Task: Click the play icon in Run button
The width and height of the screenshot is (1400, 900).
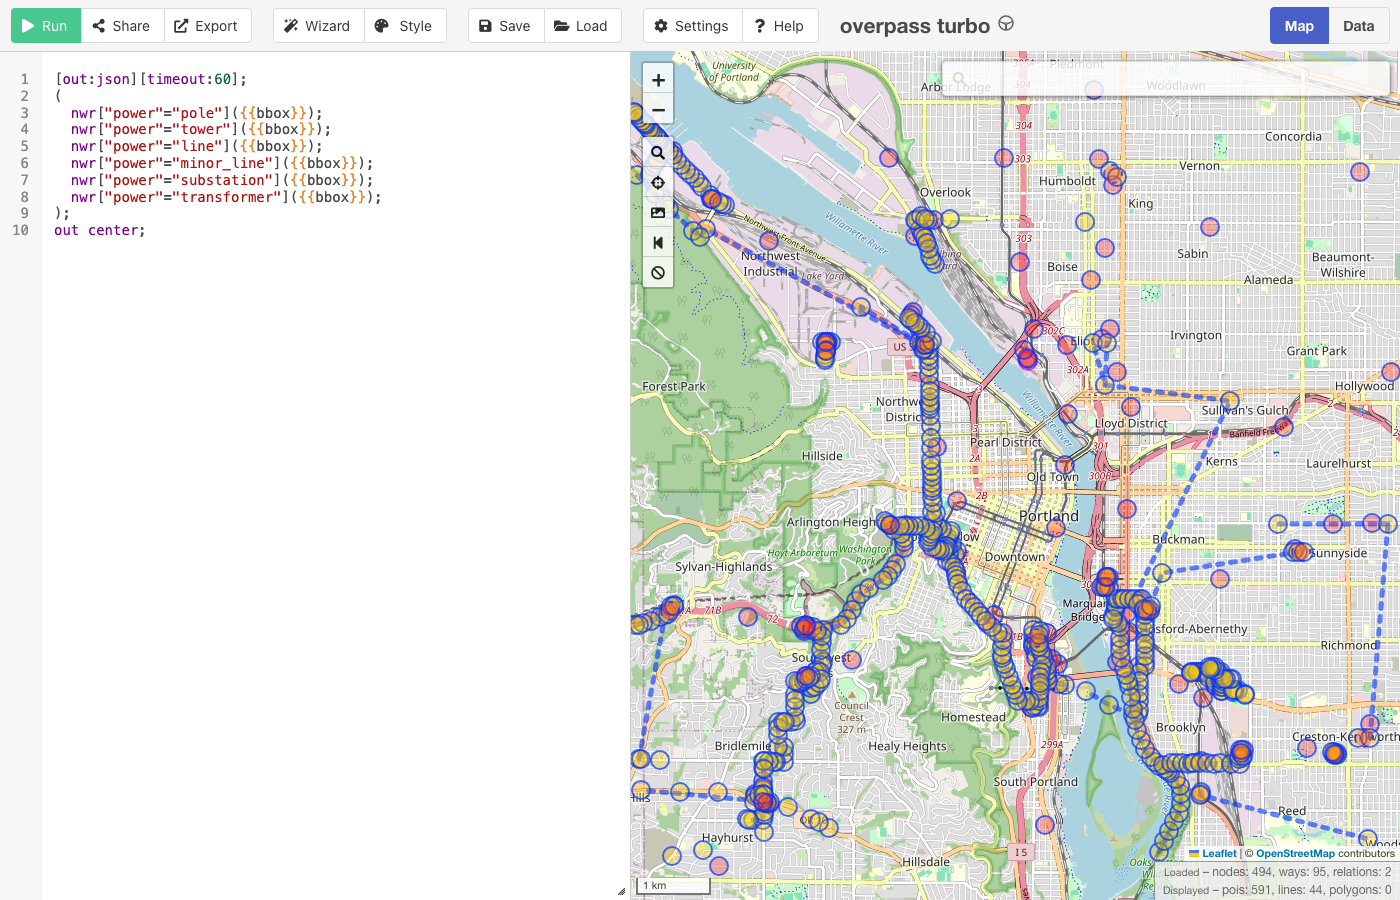Action: (x=28, y=26)
